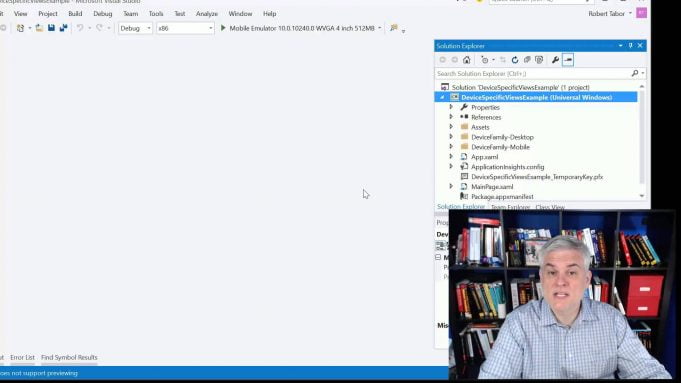Click the Open File folder icon

tap(39, 28)
